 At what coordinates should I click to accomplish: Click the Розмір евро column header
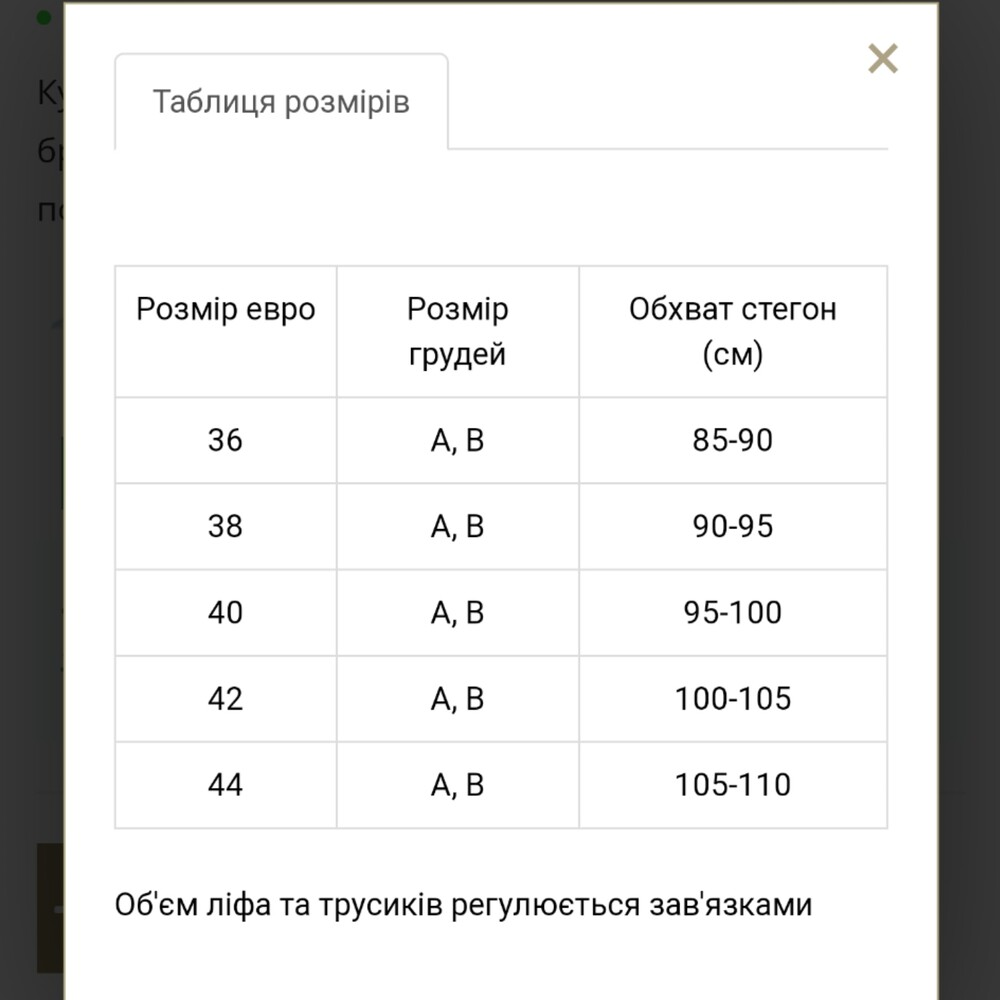tap(226, 310)
